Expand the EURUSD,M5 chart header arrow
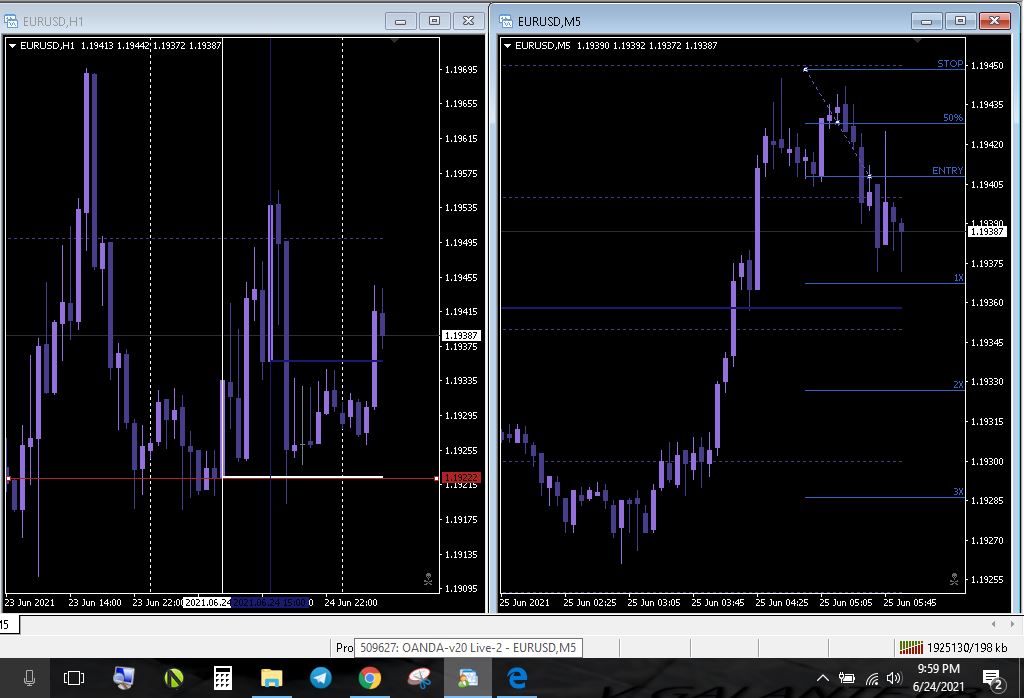 point(507,45)
